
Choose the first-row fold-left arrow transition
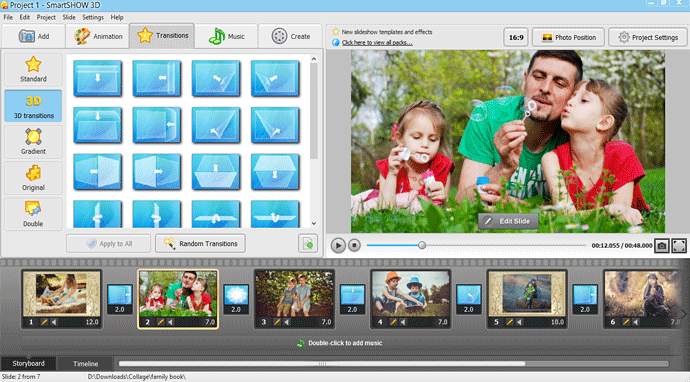(x=157, y=78)
